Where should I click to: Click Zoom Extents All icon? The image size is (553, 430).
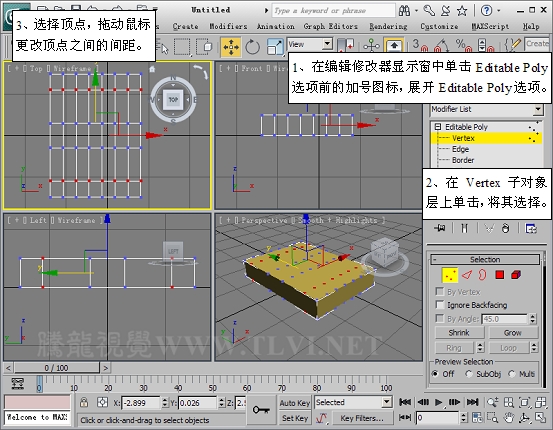click(x=541, y=402)
